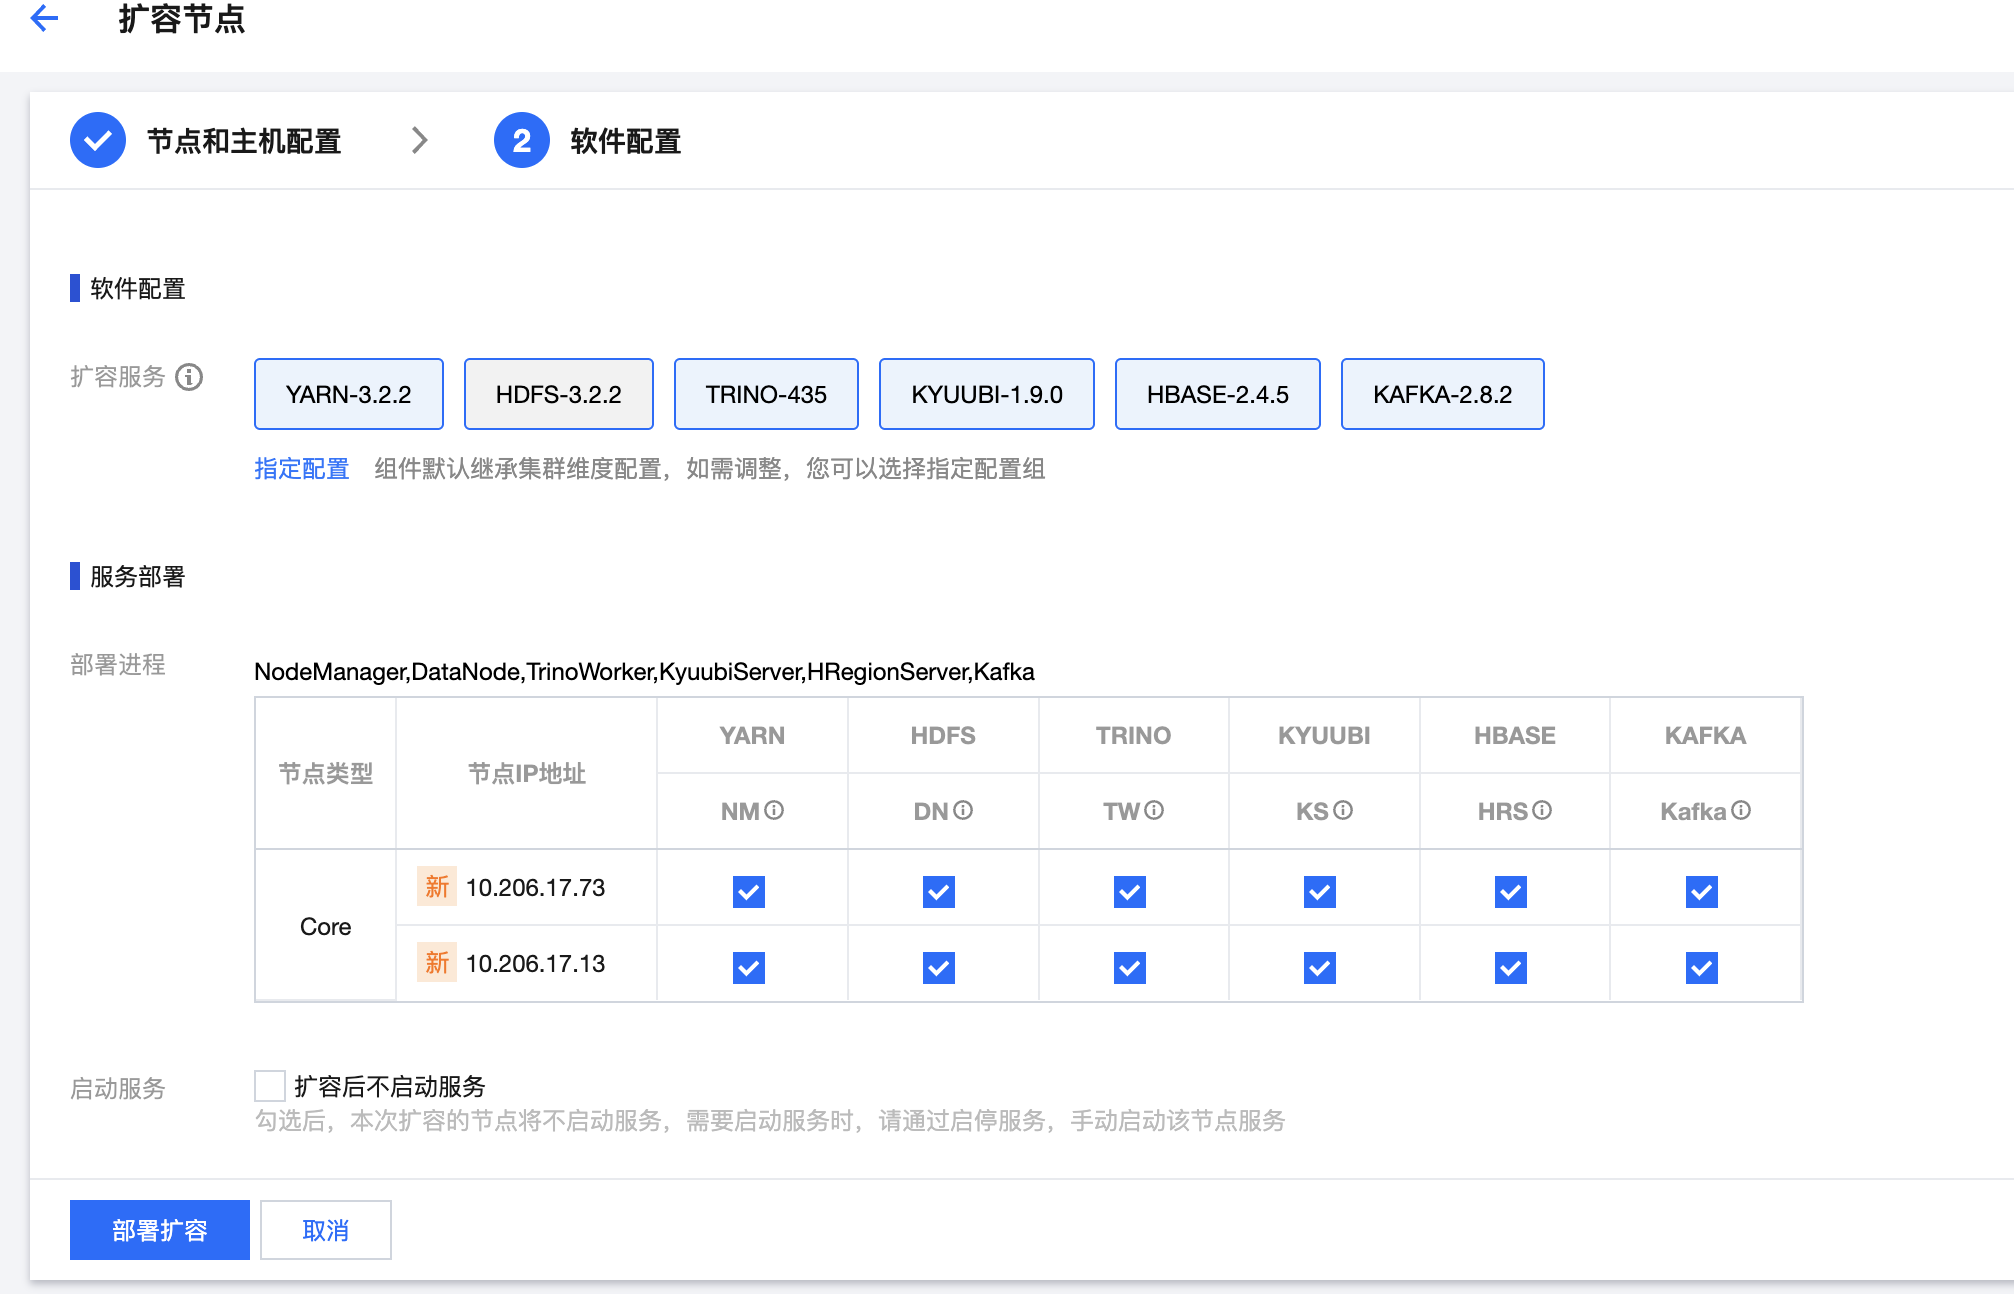The height and width of the screenshot is (1294, 2014).
Task: Select the YARN-3.2.2 service tag
Action: (348, 394)
